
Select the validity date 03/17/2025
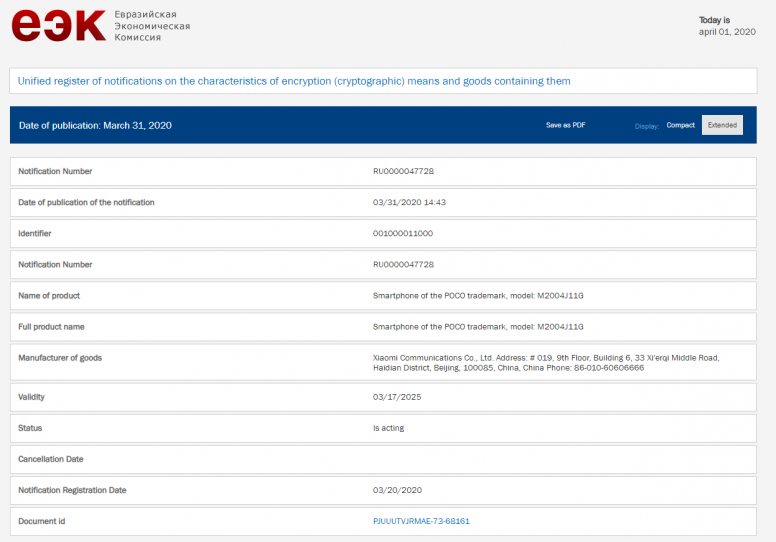(397, 397)
